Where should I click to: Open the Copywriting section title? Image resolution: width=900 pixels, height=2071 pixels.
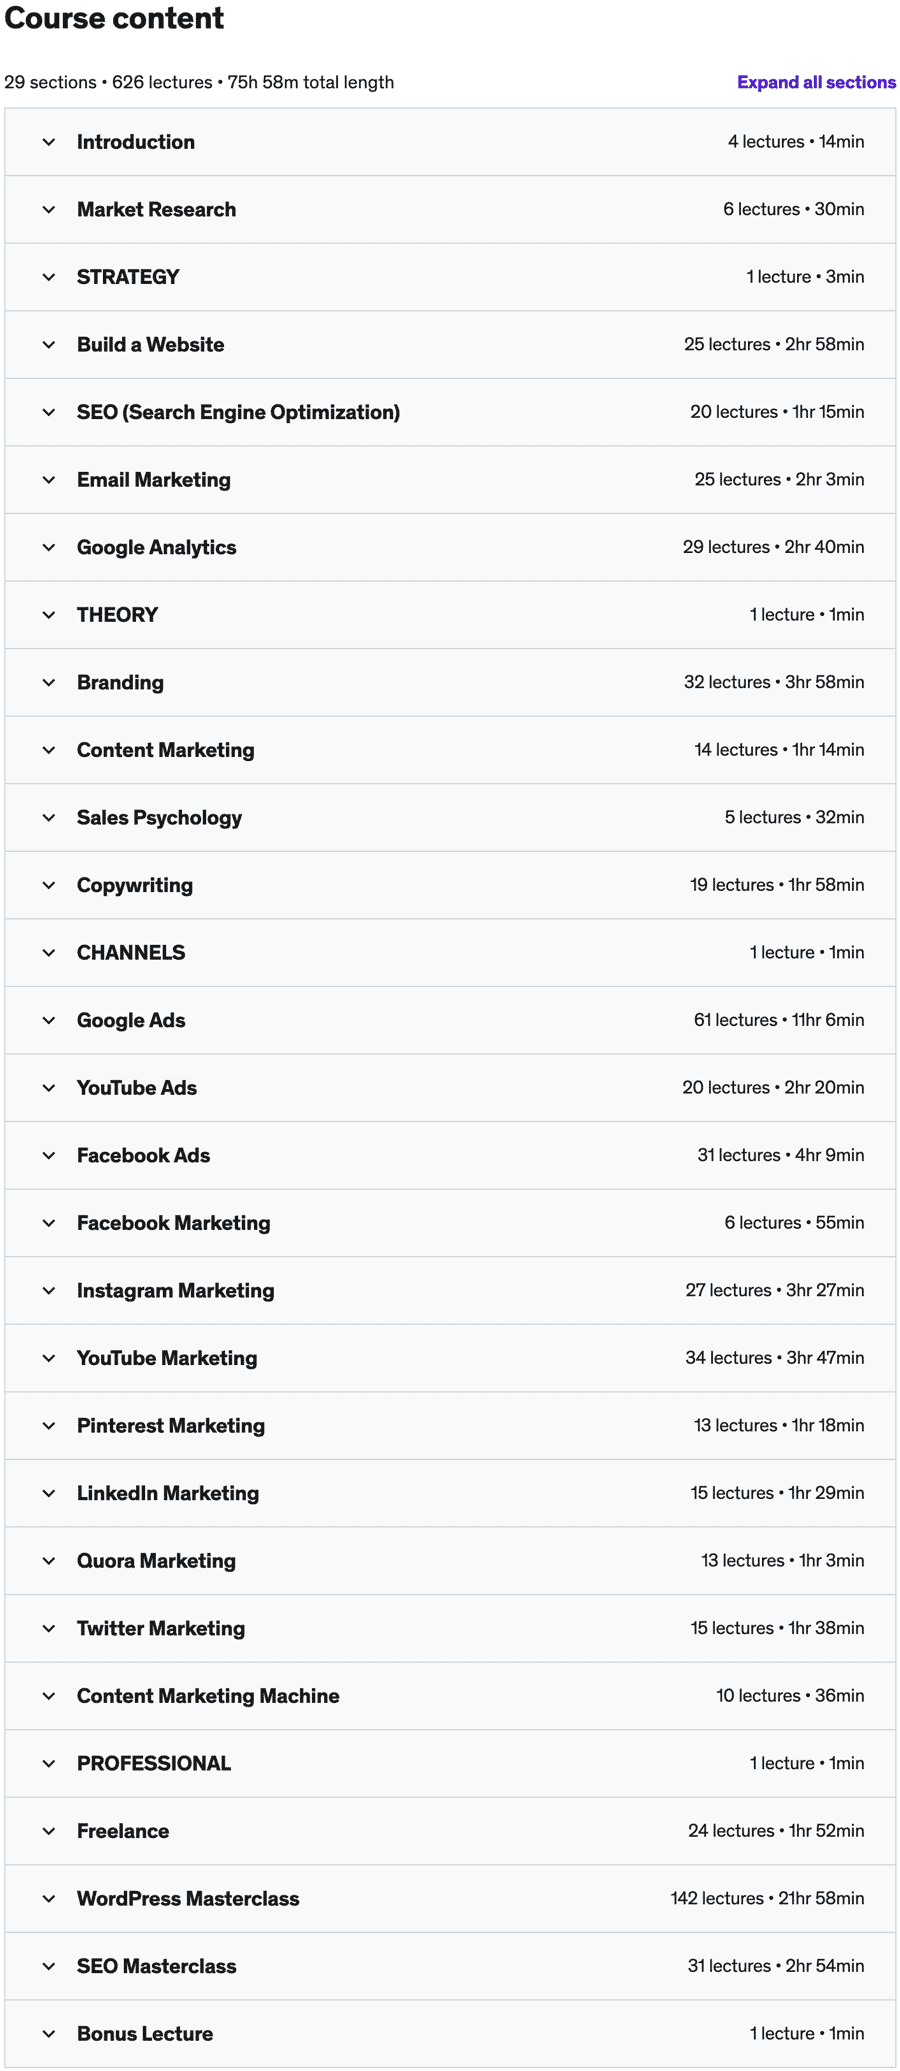(135, 886)
